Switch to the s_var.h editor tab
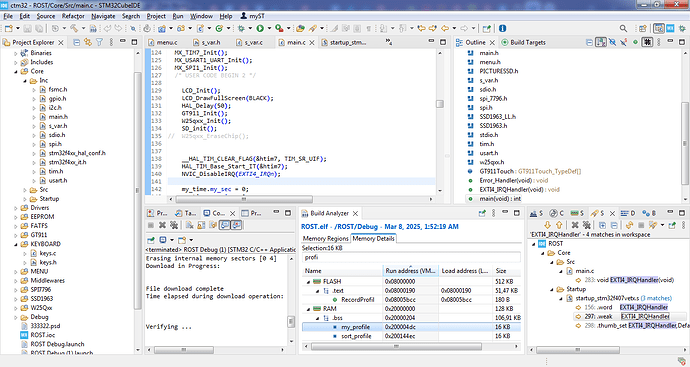 pos(207,42)
